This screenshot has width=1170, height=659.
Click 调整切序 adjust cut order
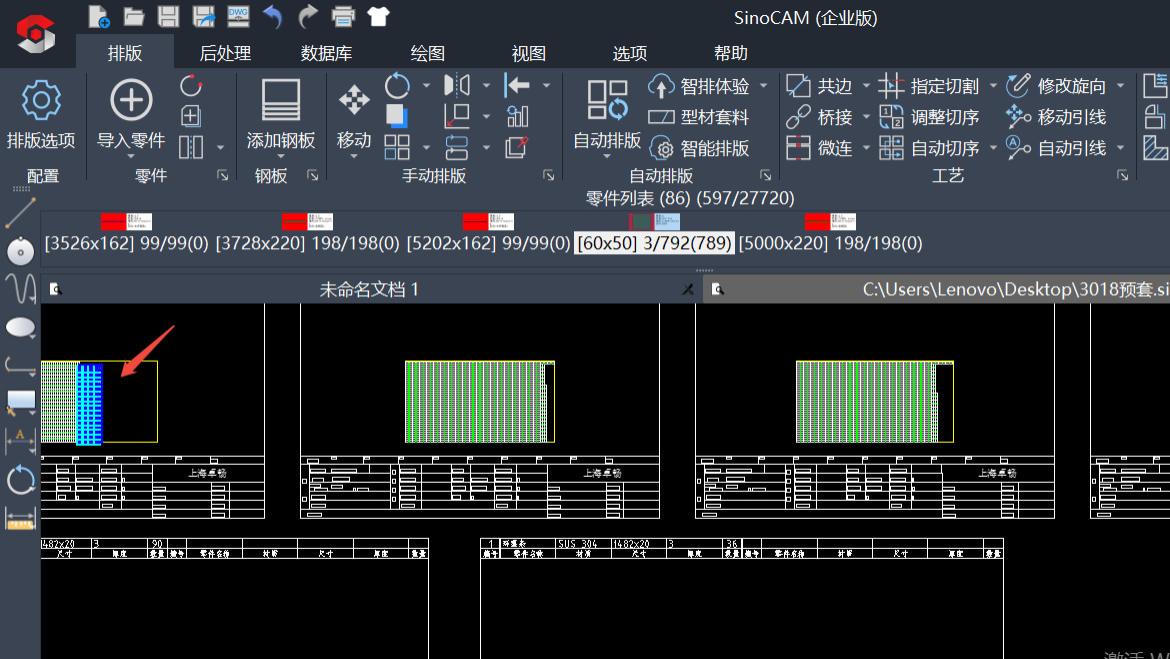tap(928, 117)
